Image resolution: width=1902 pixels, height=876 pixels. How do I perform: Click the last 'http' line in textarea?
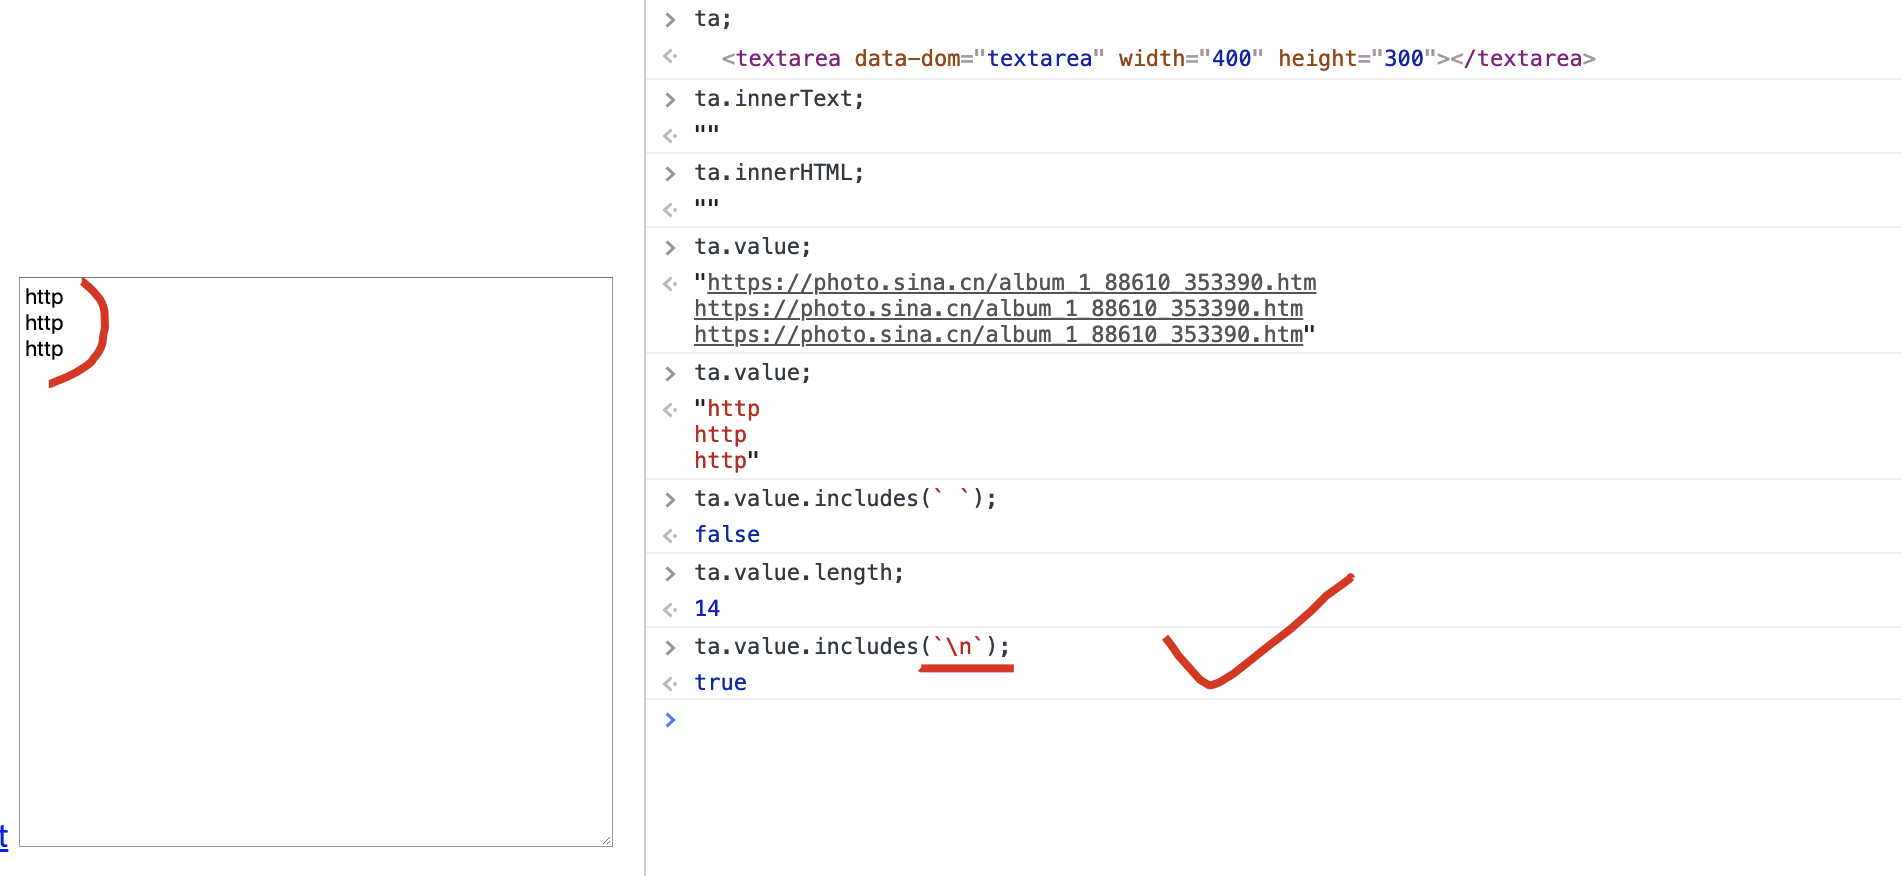click(x=44, y=349)
